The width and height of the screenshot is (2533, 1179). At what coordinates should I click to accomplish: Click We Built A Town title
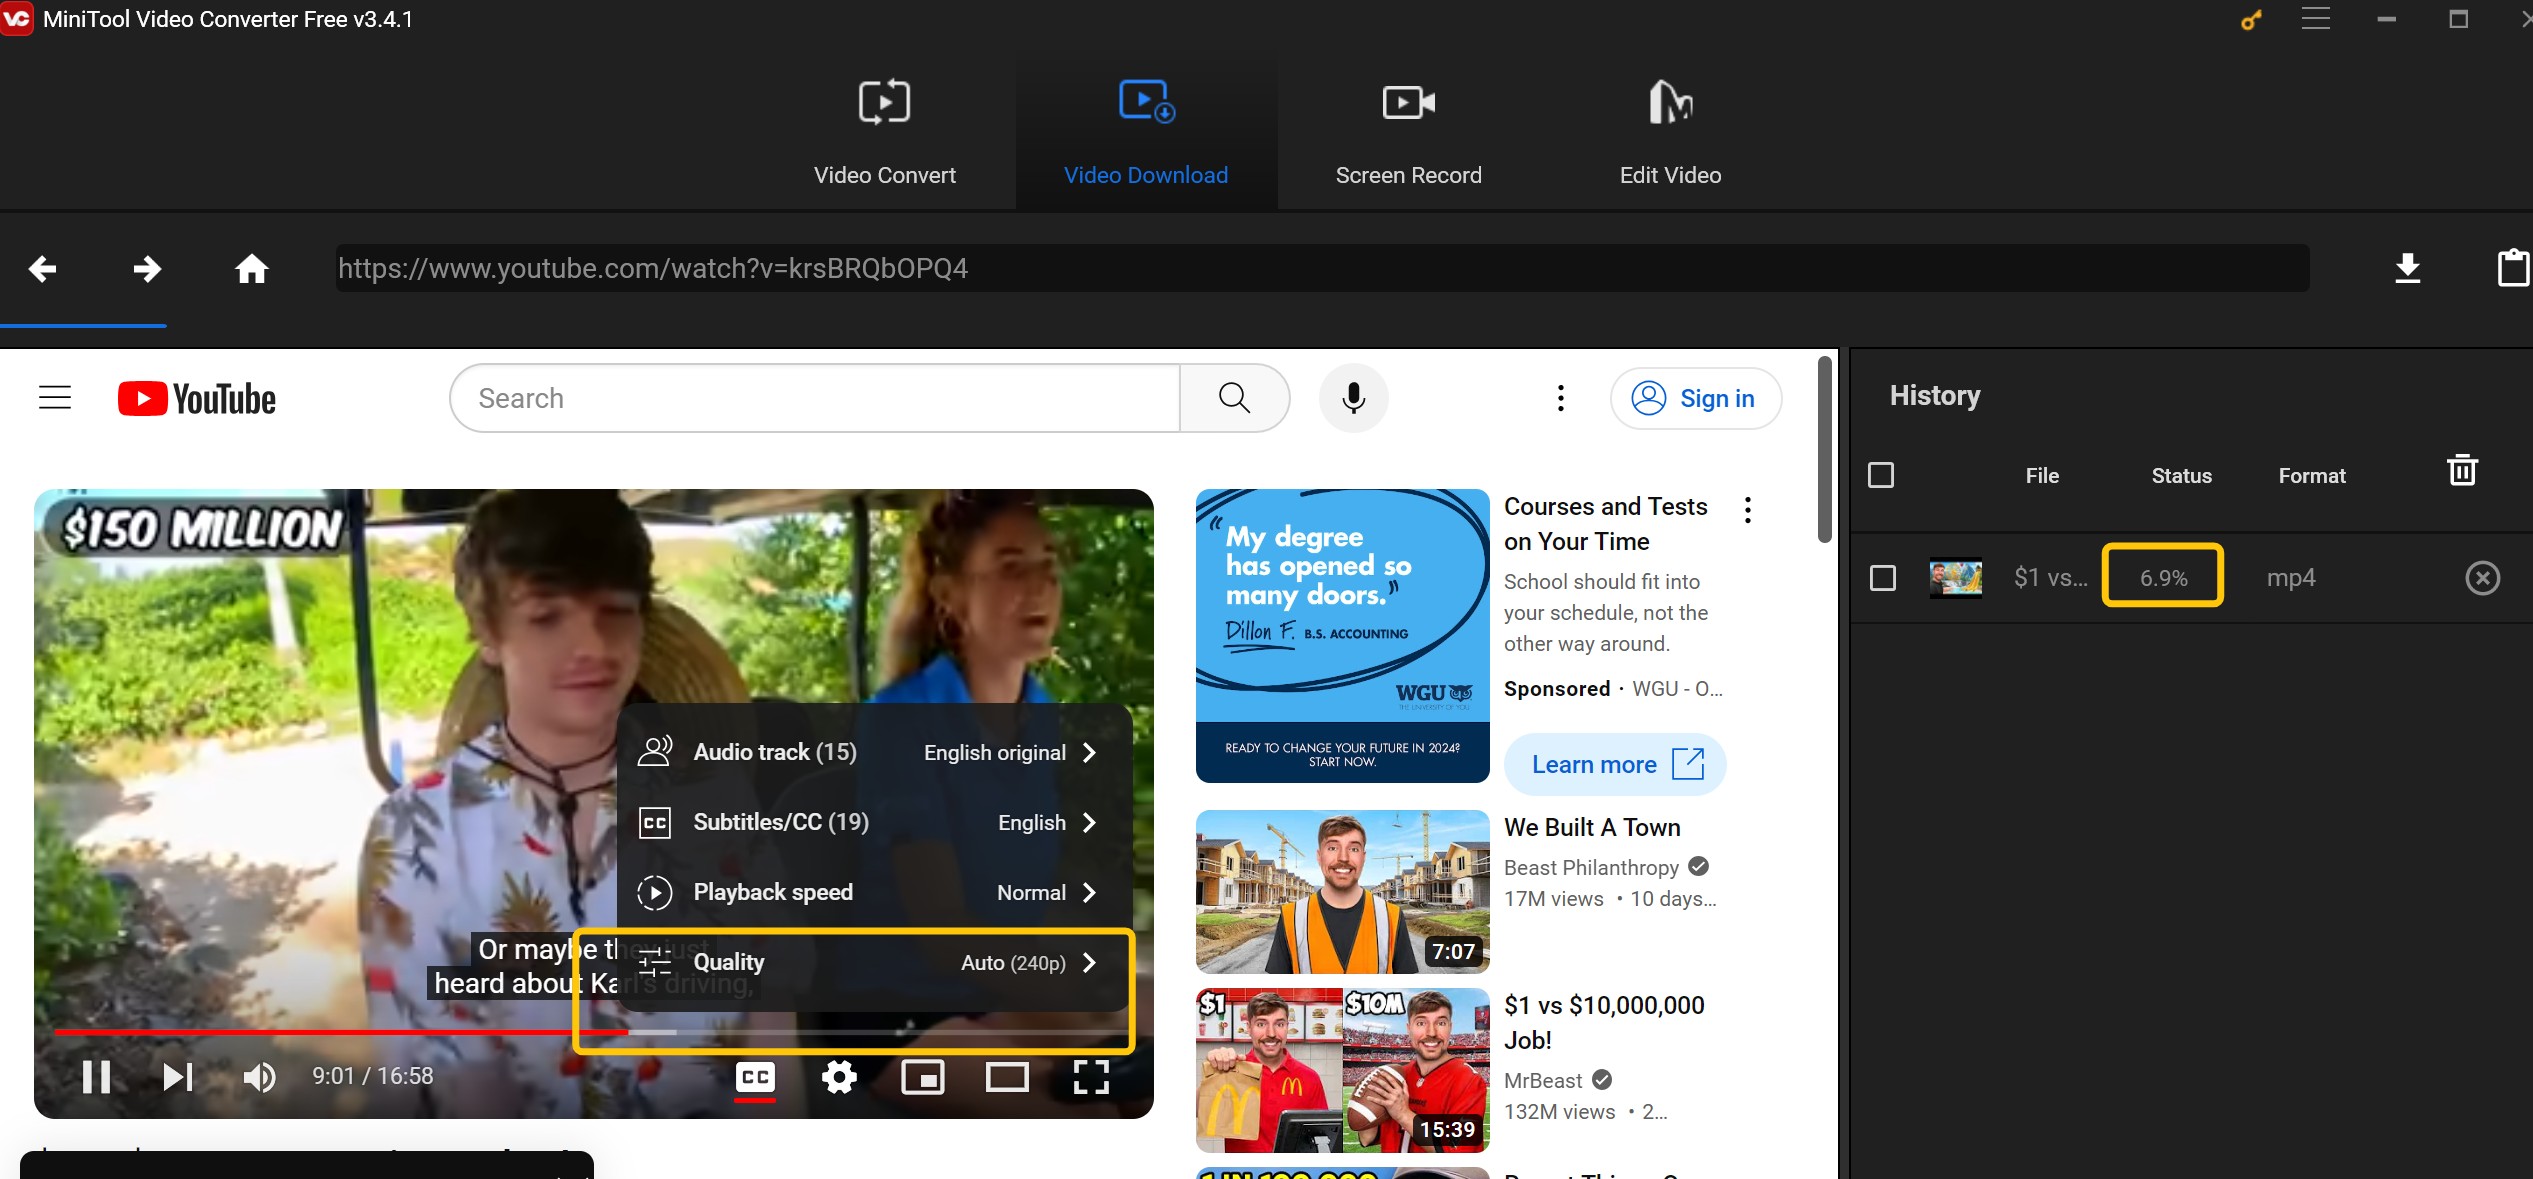pos(1592,827)
